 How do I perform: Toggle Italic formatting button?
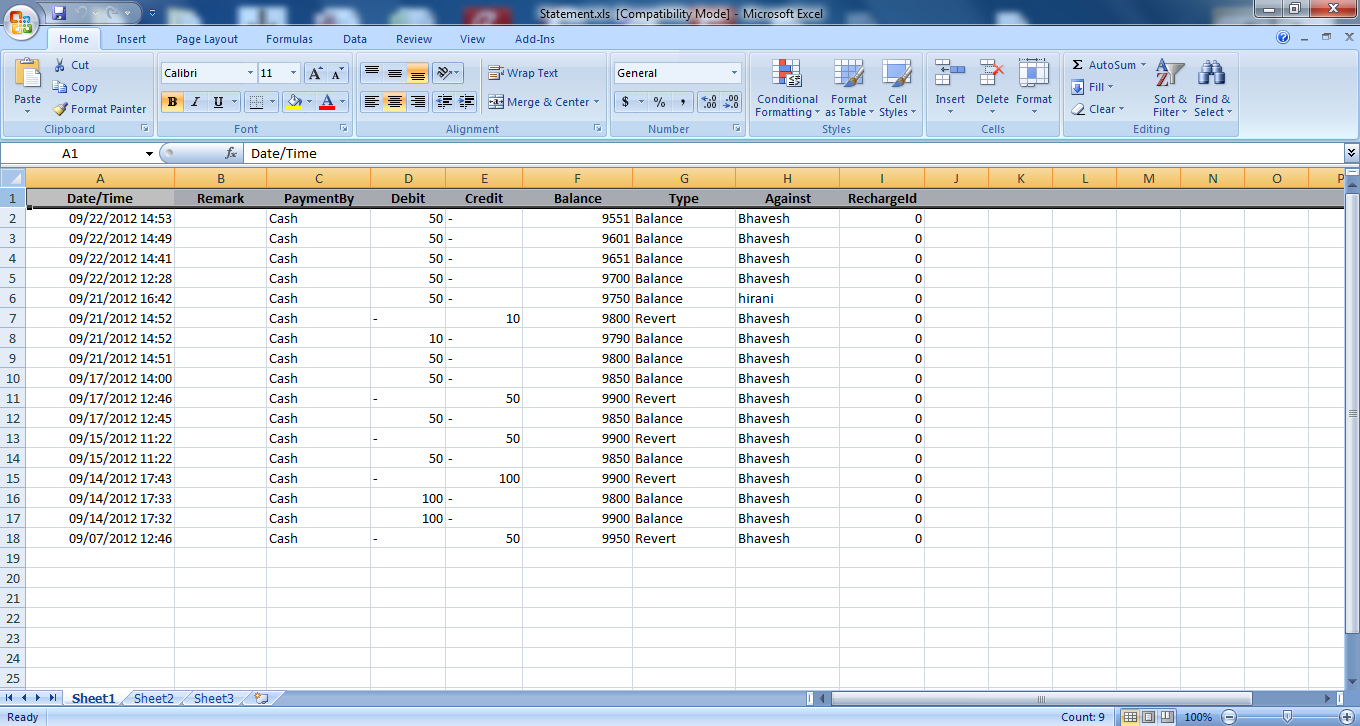[195, 102]
